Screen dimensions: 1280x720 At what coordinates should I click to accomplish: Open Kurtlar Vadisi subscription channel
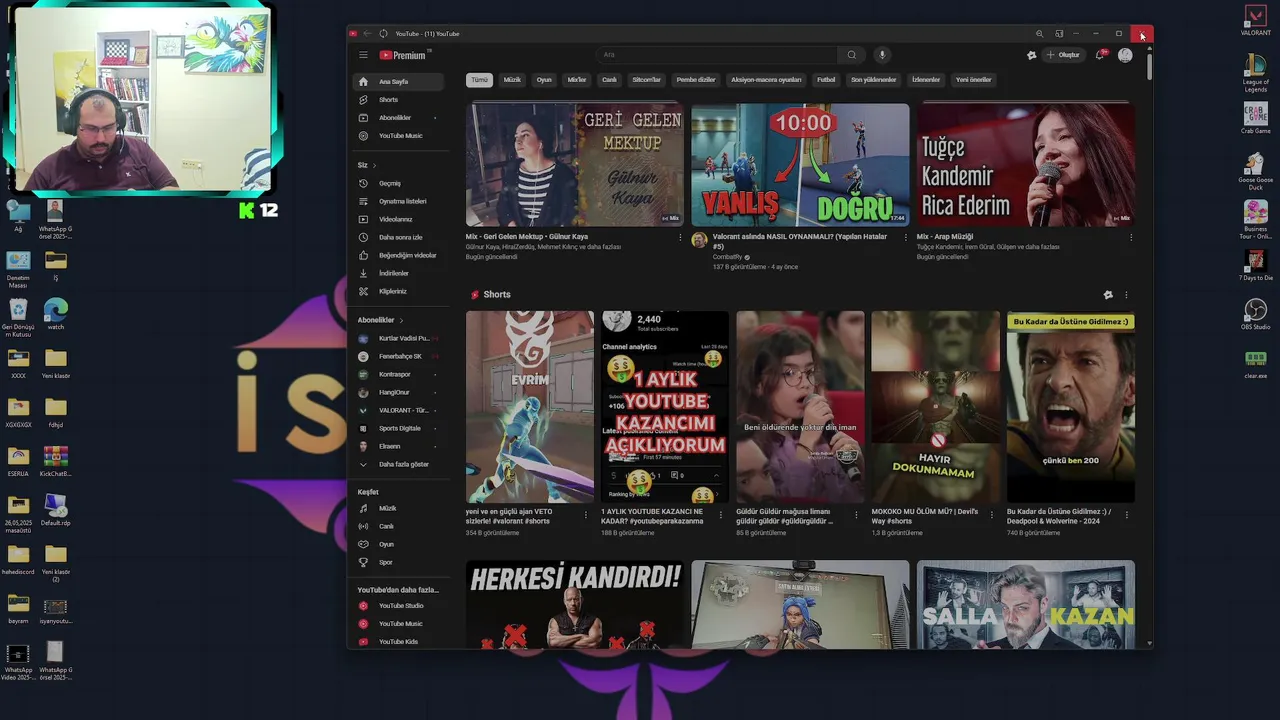pyautogui.click(x=398, y=339)
